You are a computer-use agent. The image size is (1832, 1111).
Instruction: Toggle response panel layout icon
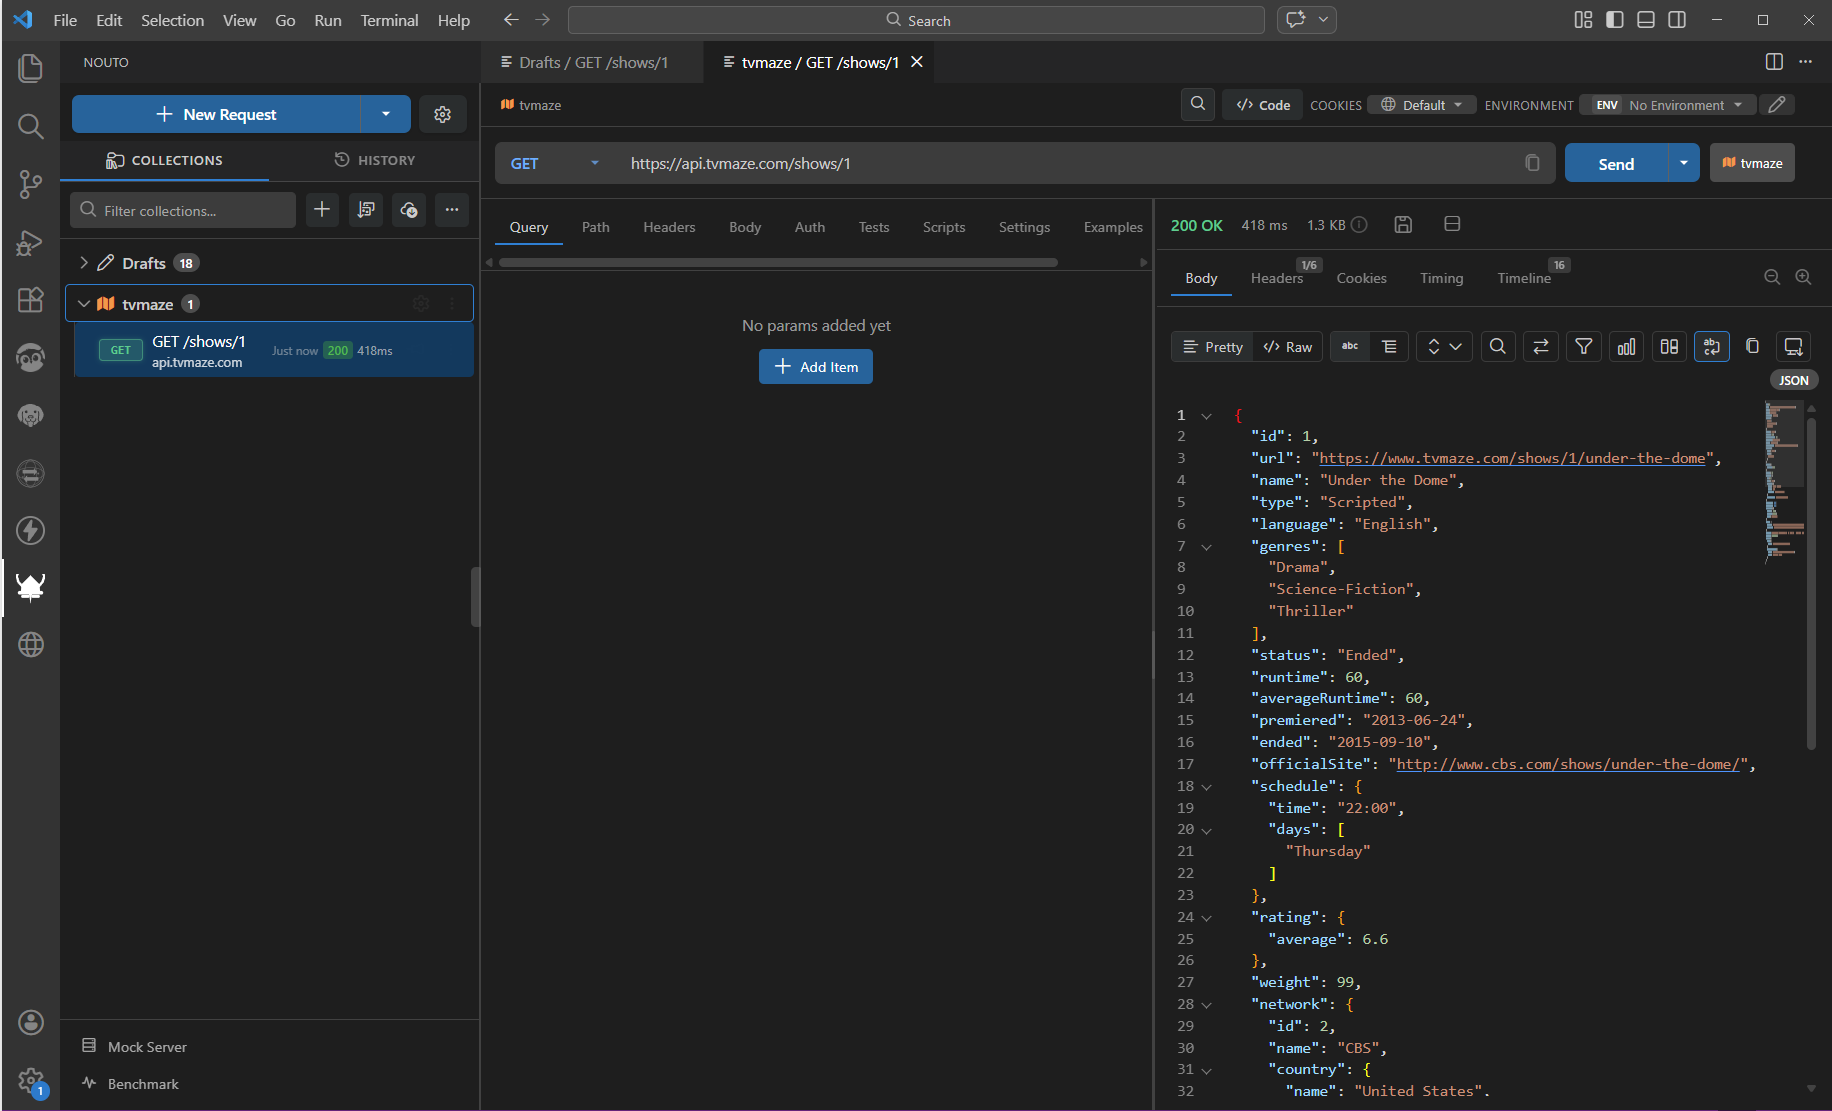[x=1453, y=224]
